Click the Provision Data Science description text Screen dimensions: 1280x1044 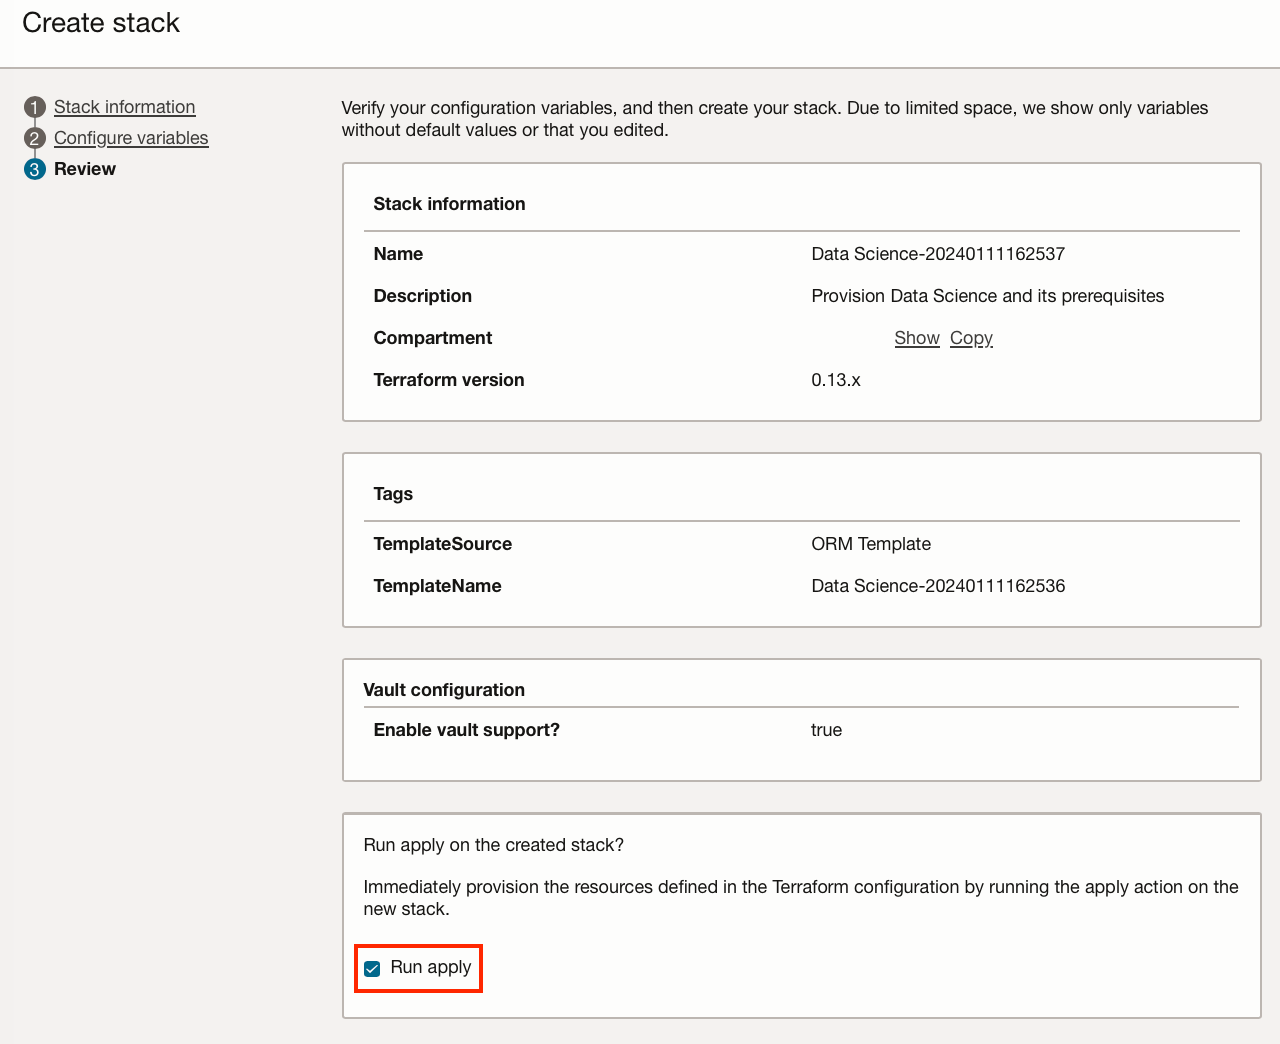(987, 296)
